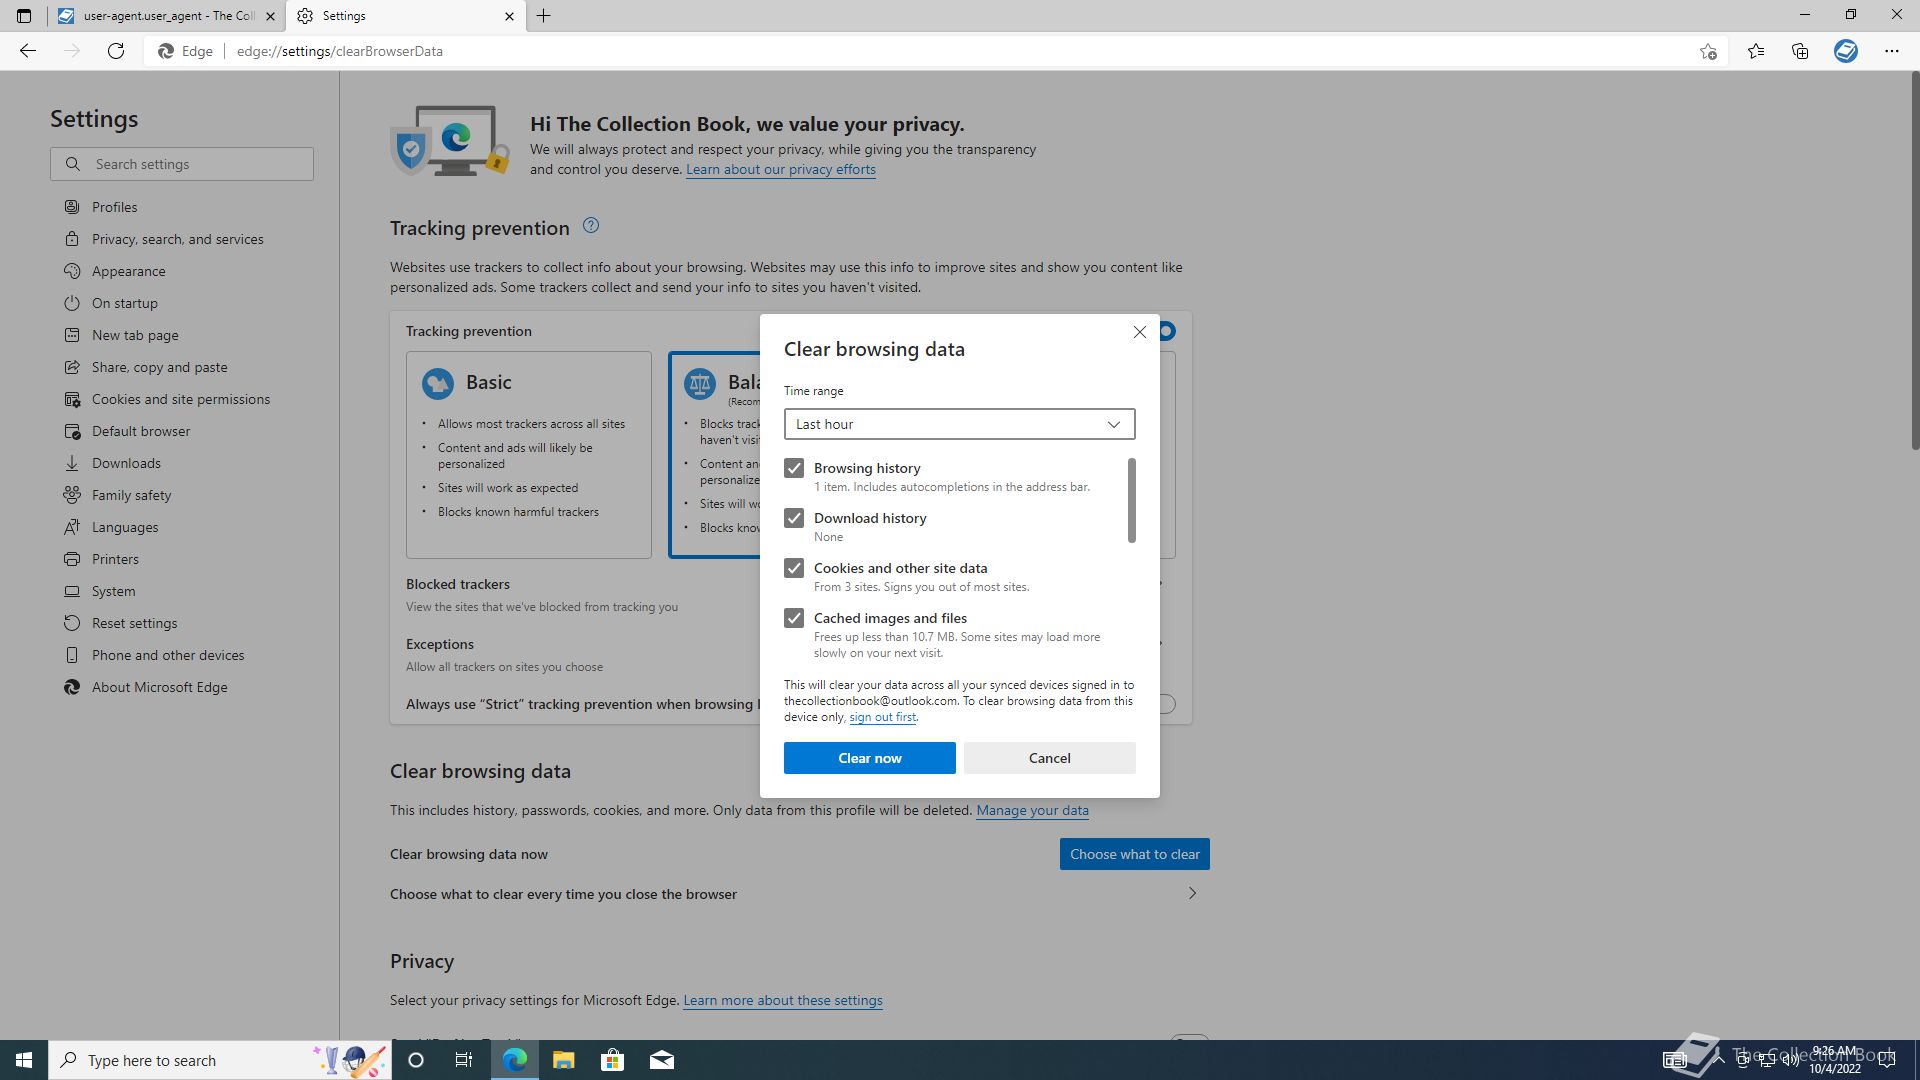Image resolution: width=1920 pixels, height=1080 pixels.
Task: Close the Clear browsing data dialog
Action: (x=1139, y=332)
